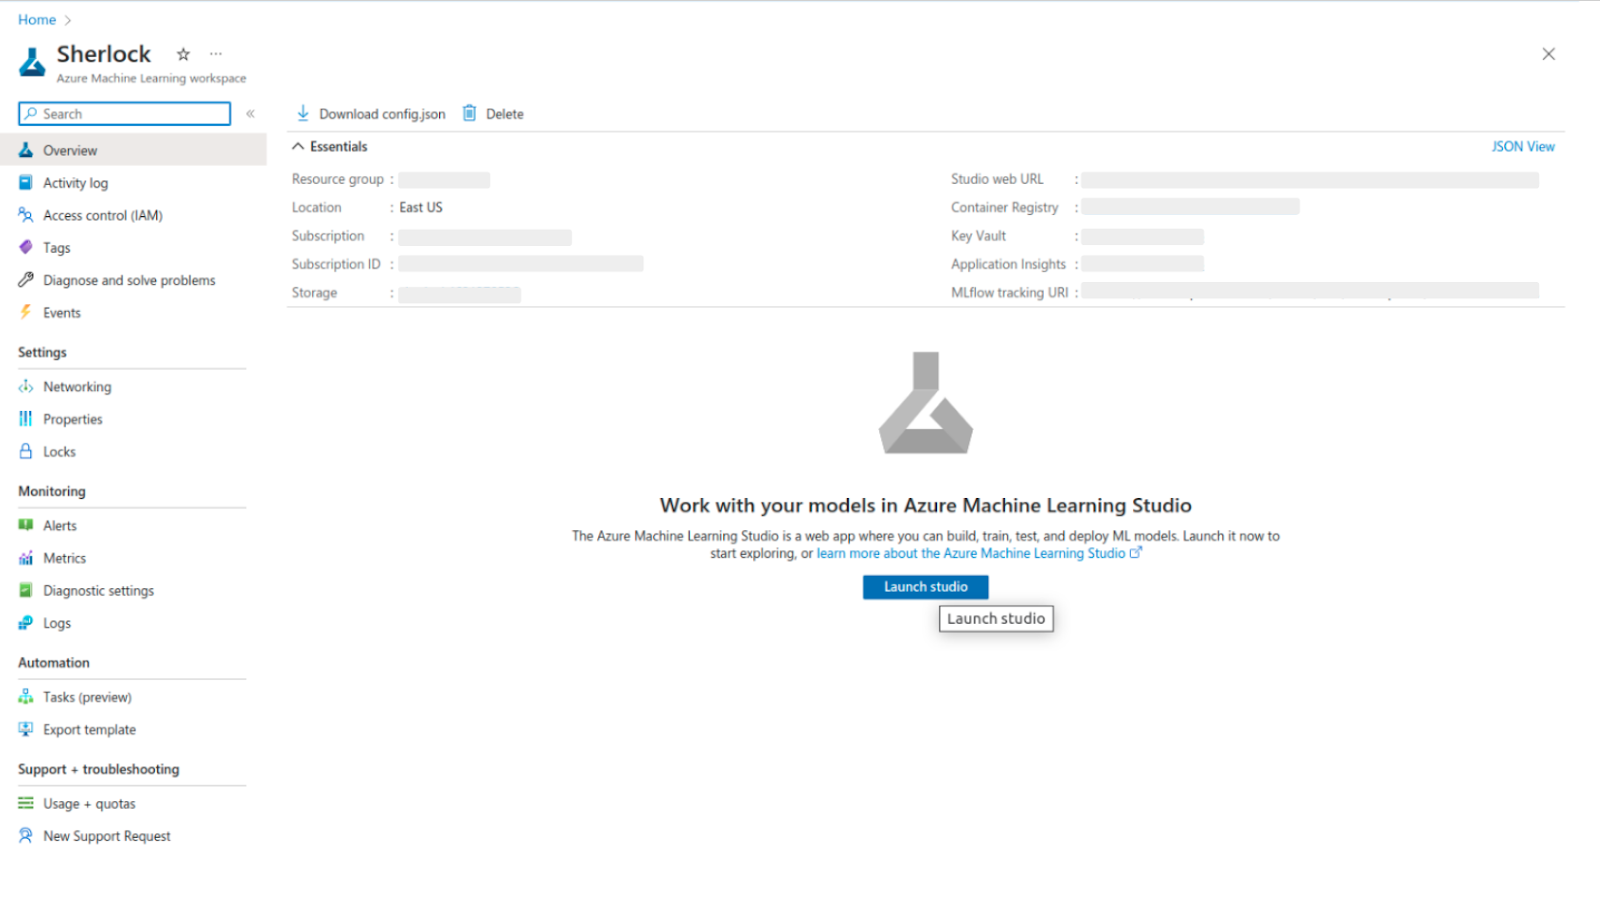
Task: Collapse the Essentials section chevron
Action: (x=298, y=146)
